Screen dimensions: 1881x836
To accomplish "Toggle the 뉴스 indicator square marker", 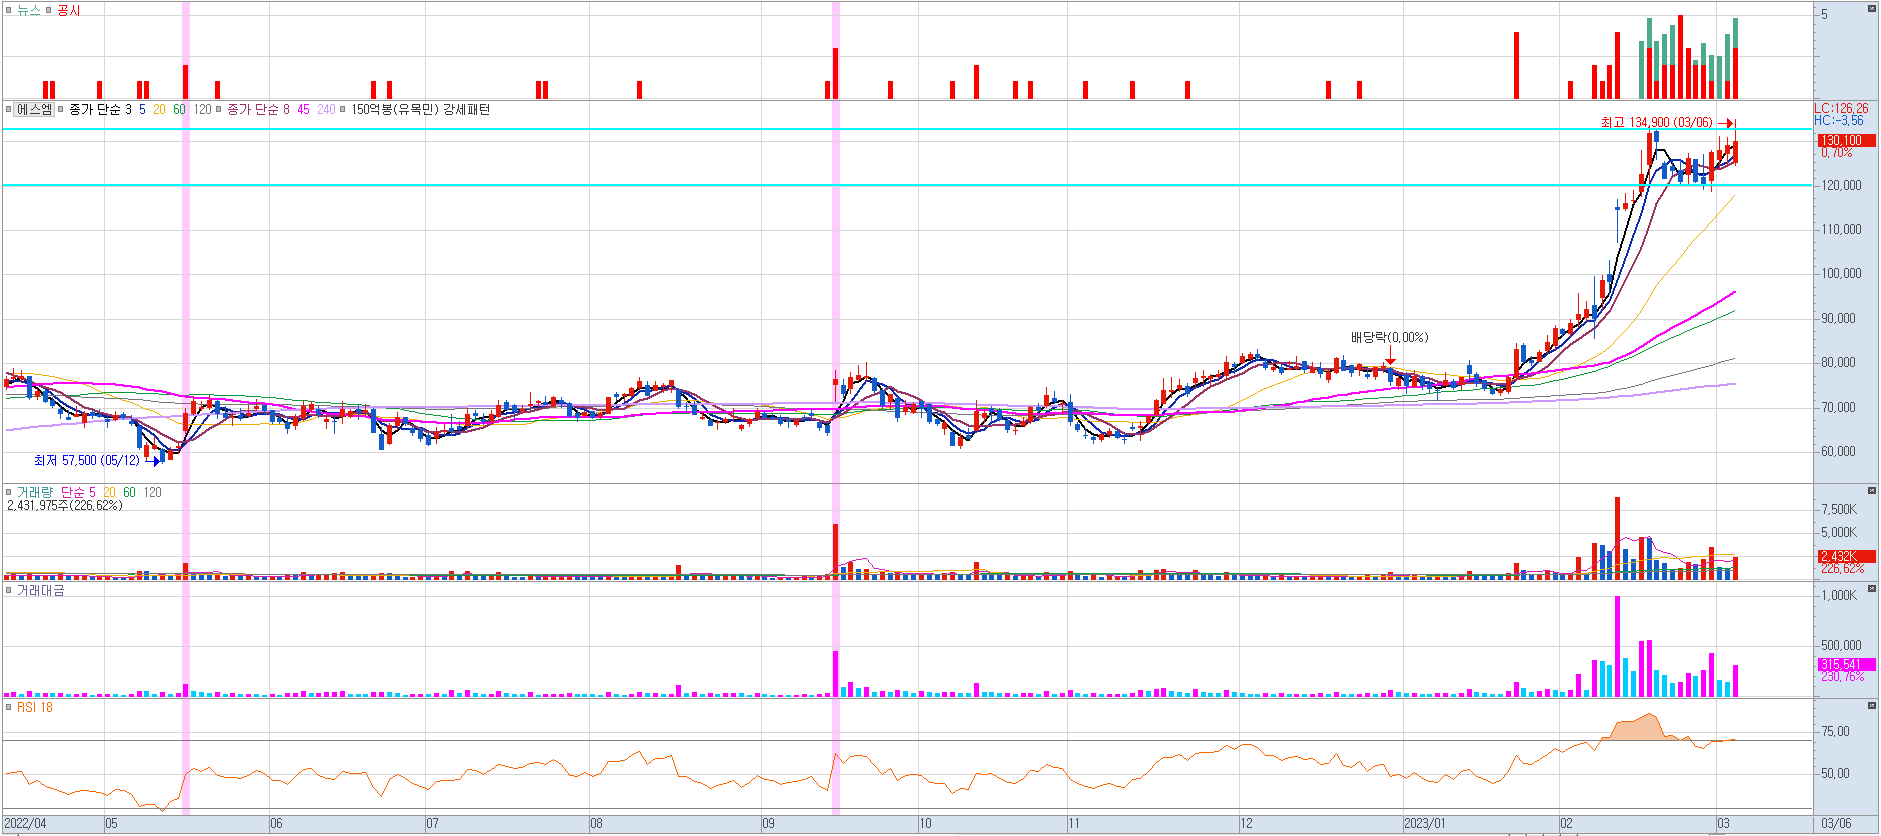I will pos(8,10).
